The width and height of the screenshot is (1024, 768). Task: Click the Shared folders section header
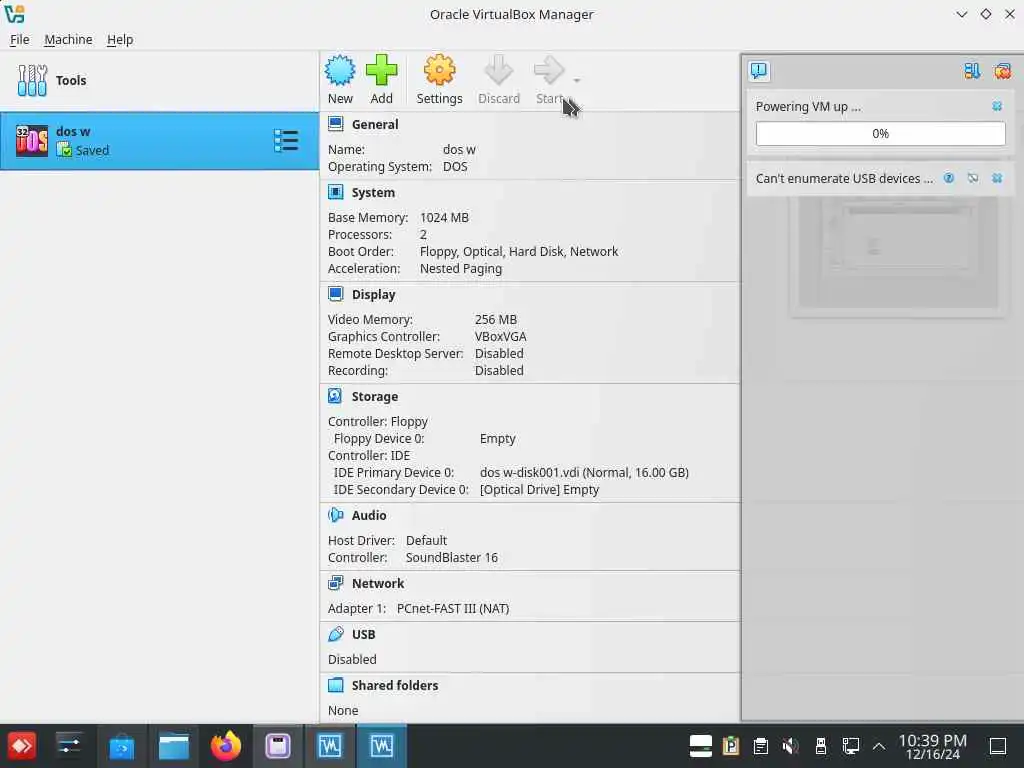(x=395, y=685)
